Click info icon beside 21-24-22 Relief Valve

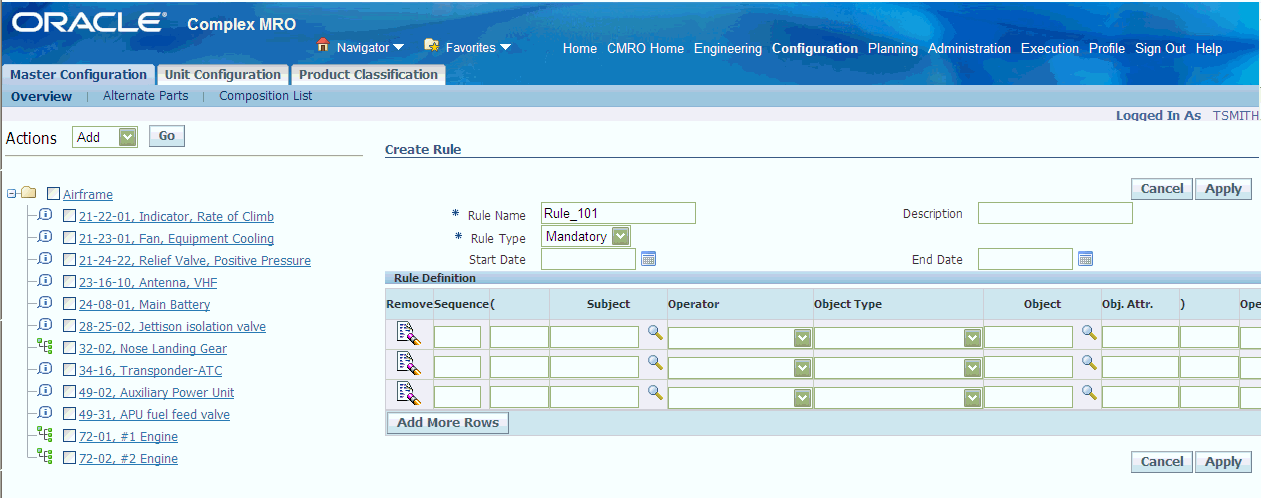coord(44,259)
